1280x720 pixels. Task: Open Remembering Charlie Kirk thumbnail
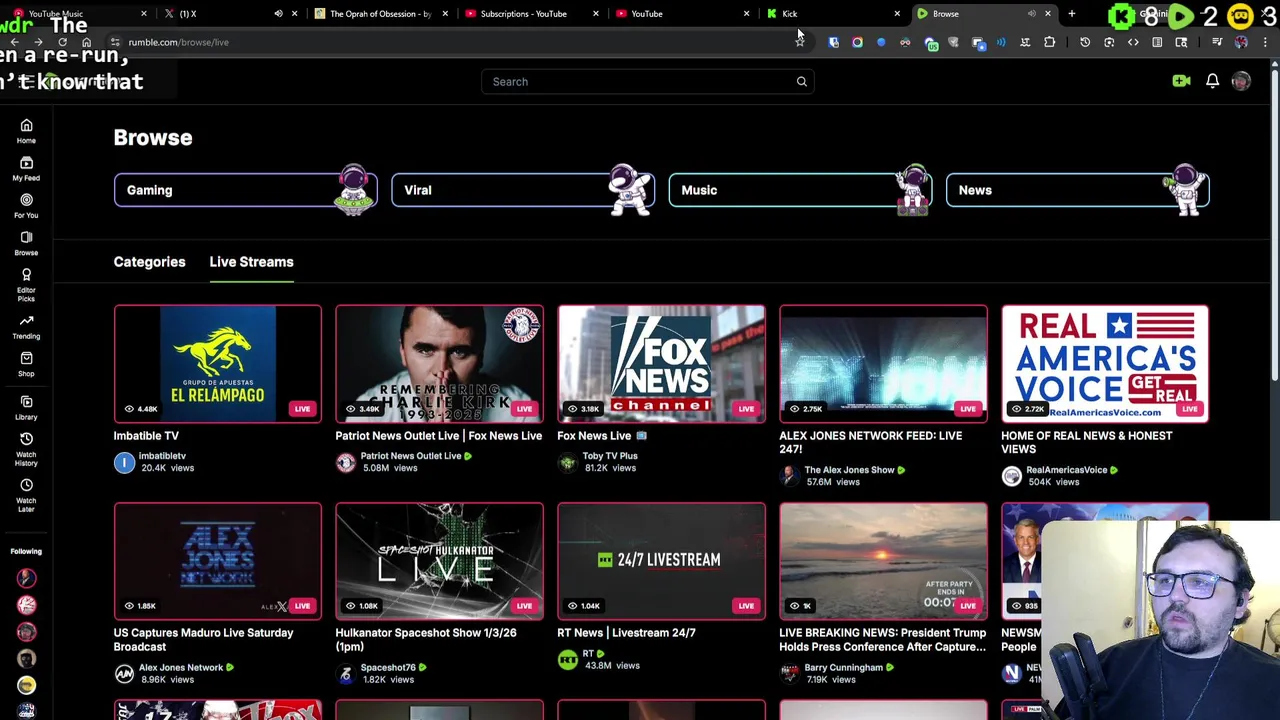pyautogui.click(x=440, y=364)
